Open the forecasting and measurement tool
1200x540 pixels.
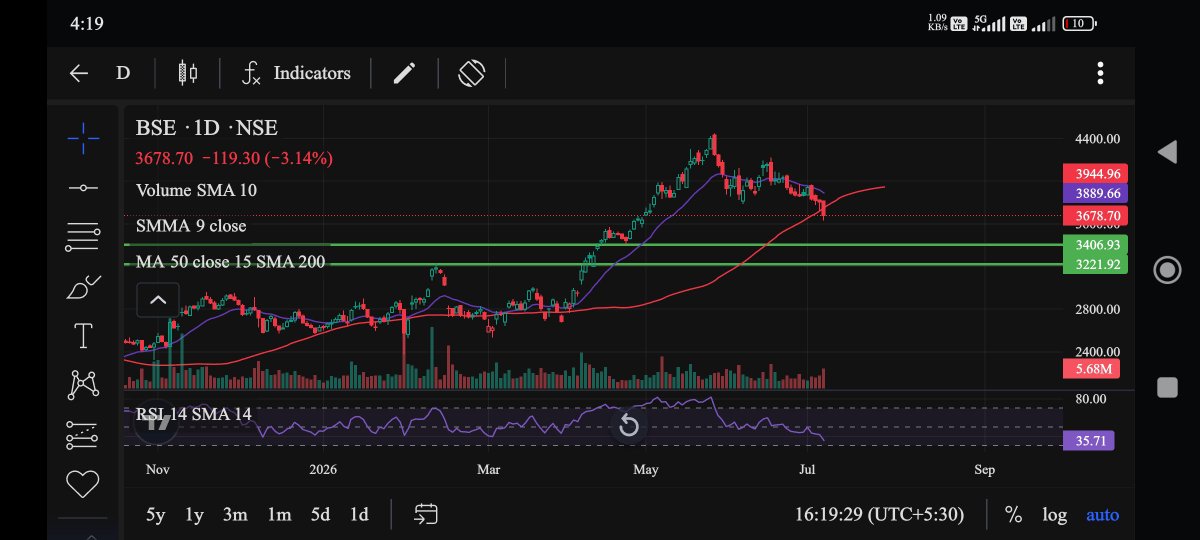pyautogui.click(x=83, y=435)
